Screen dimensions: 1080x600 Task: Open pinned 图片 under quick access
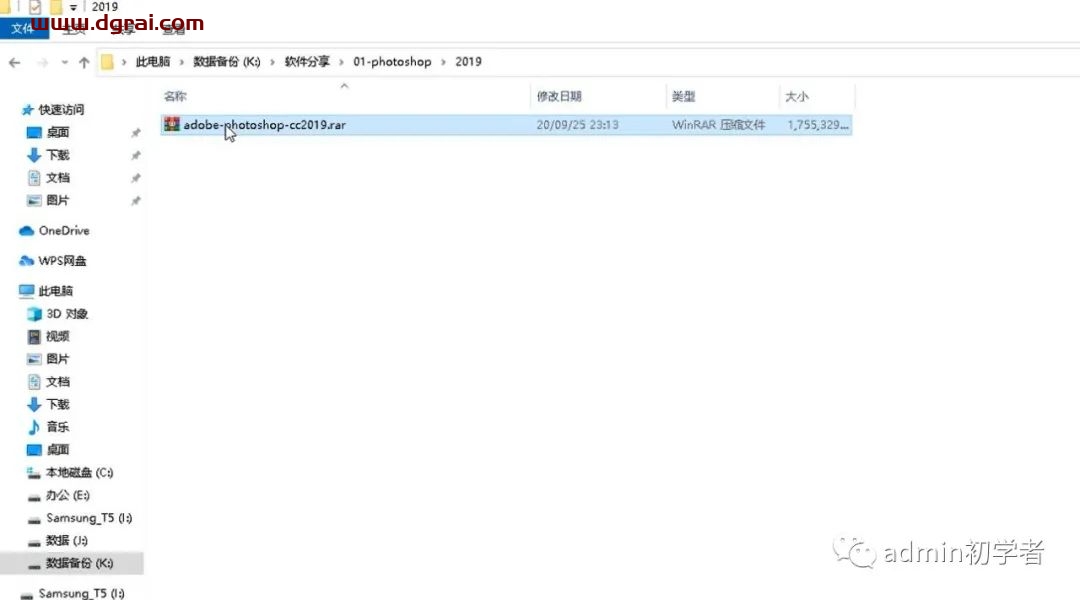[x=58, y=200]
